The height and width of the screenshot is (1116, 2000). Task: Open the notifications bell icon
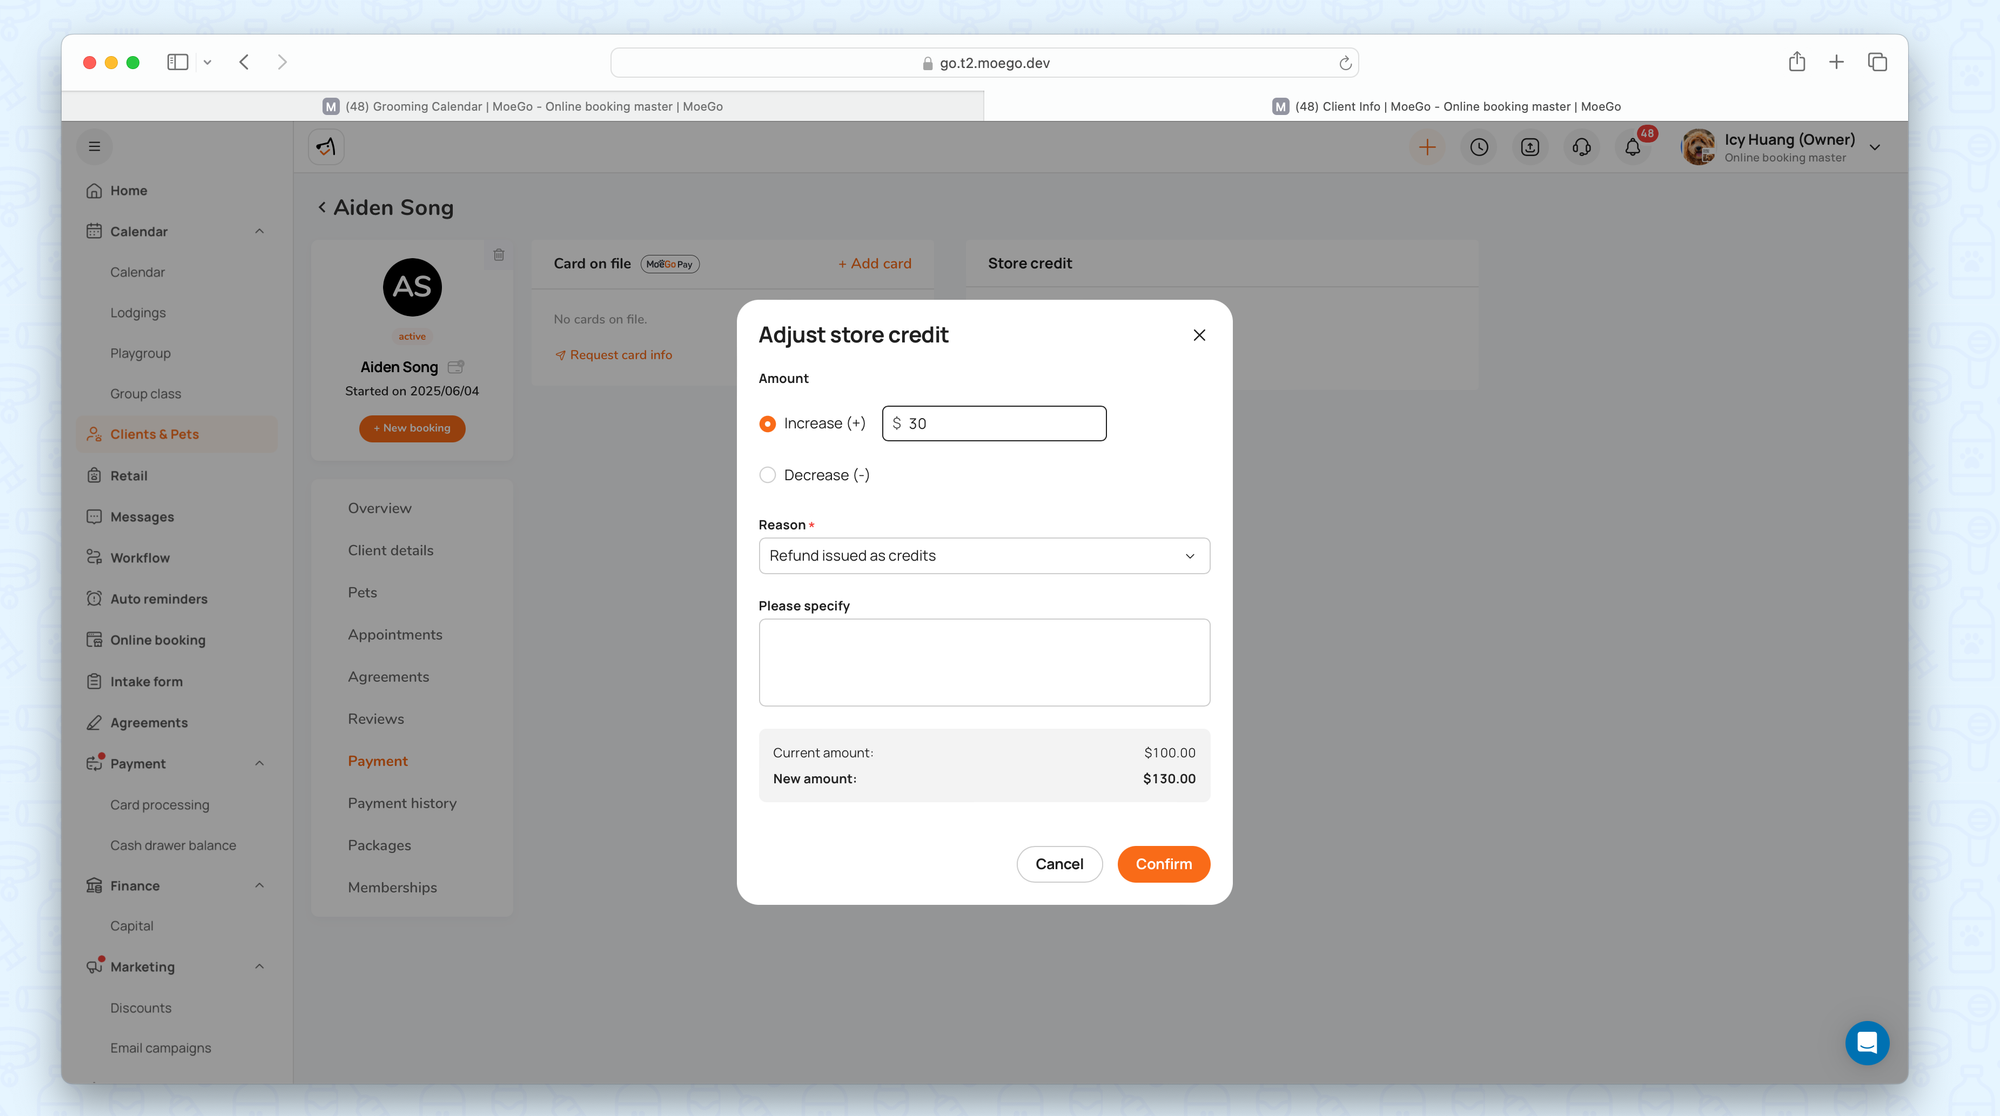[x=1632, y=148]
